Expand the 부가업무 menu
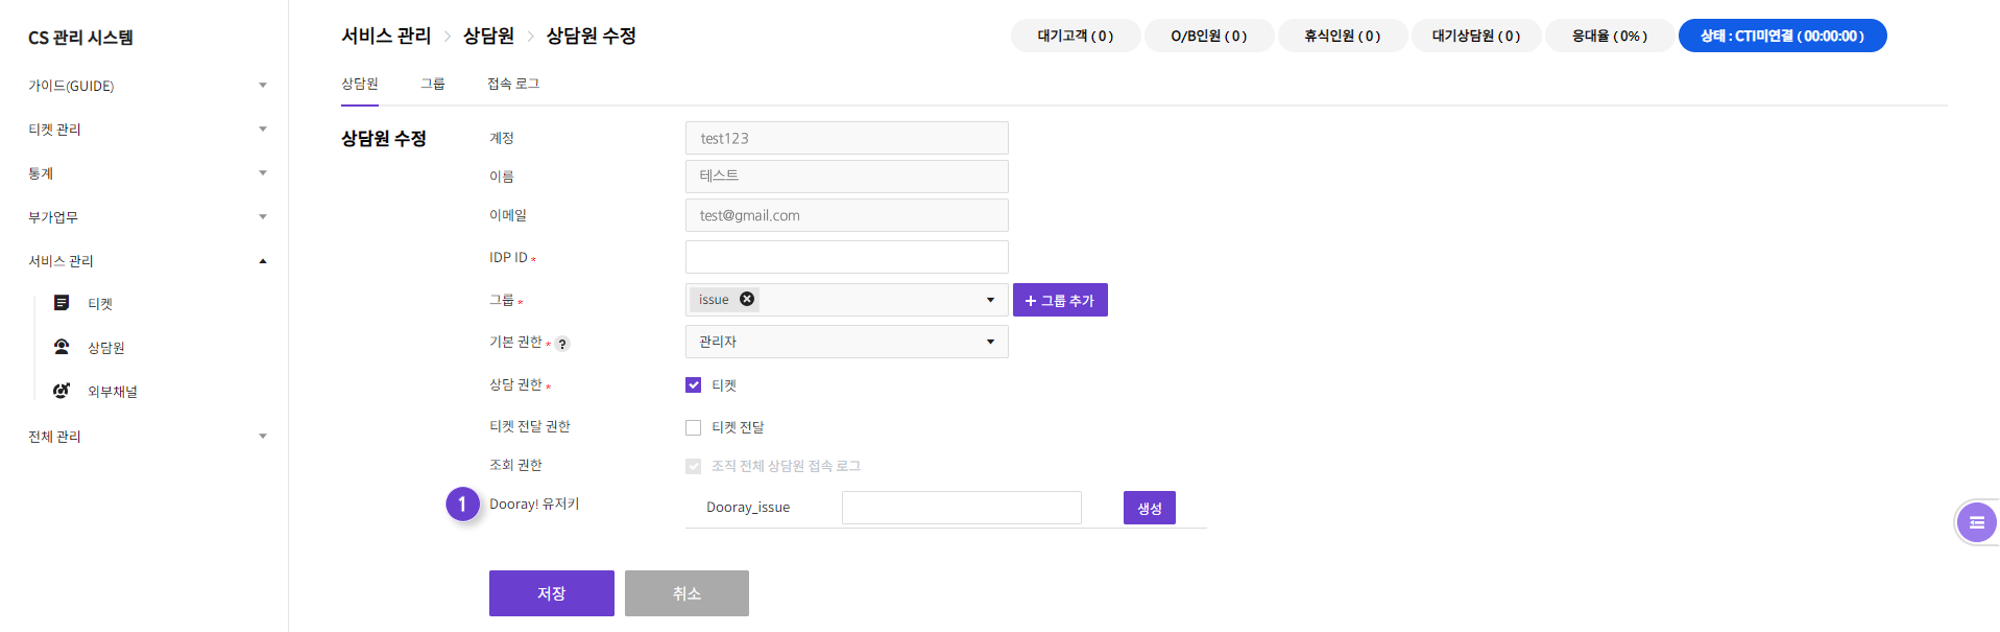Image resolution: width=2000 pixels, height=632 pixels. coord(147,217)
